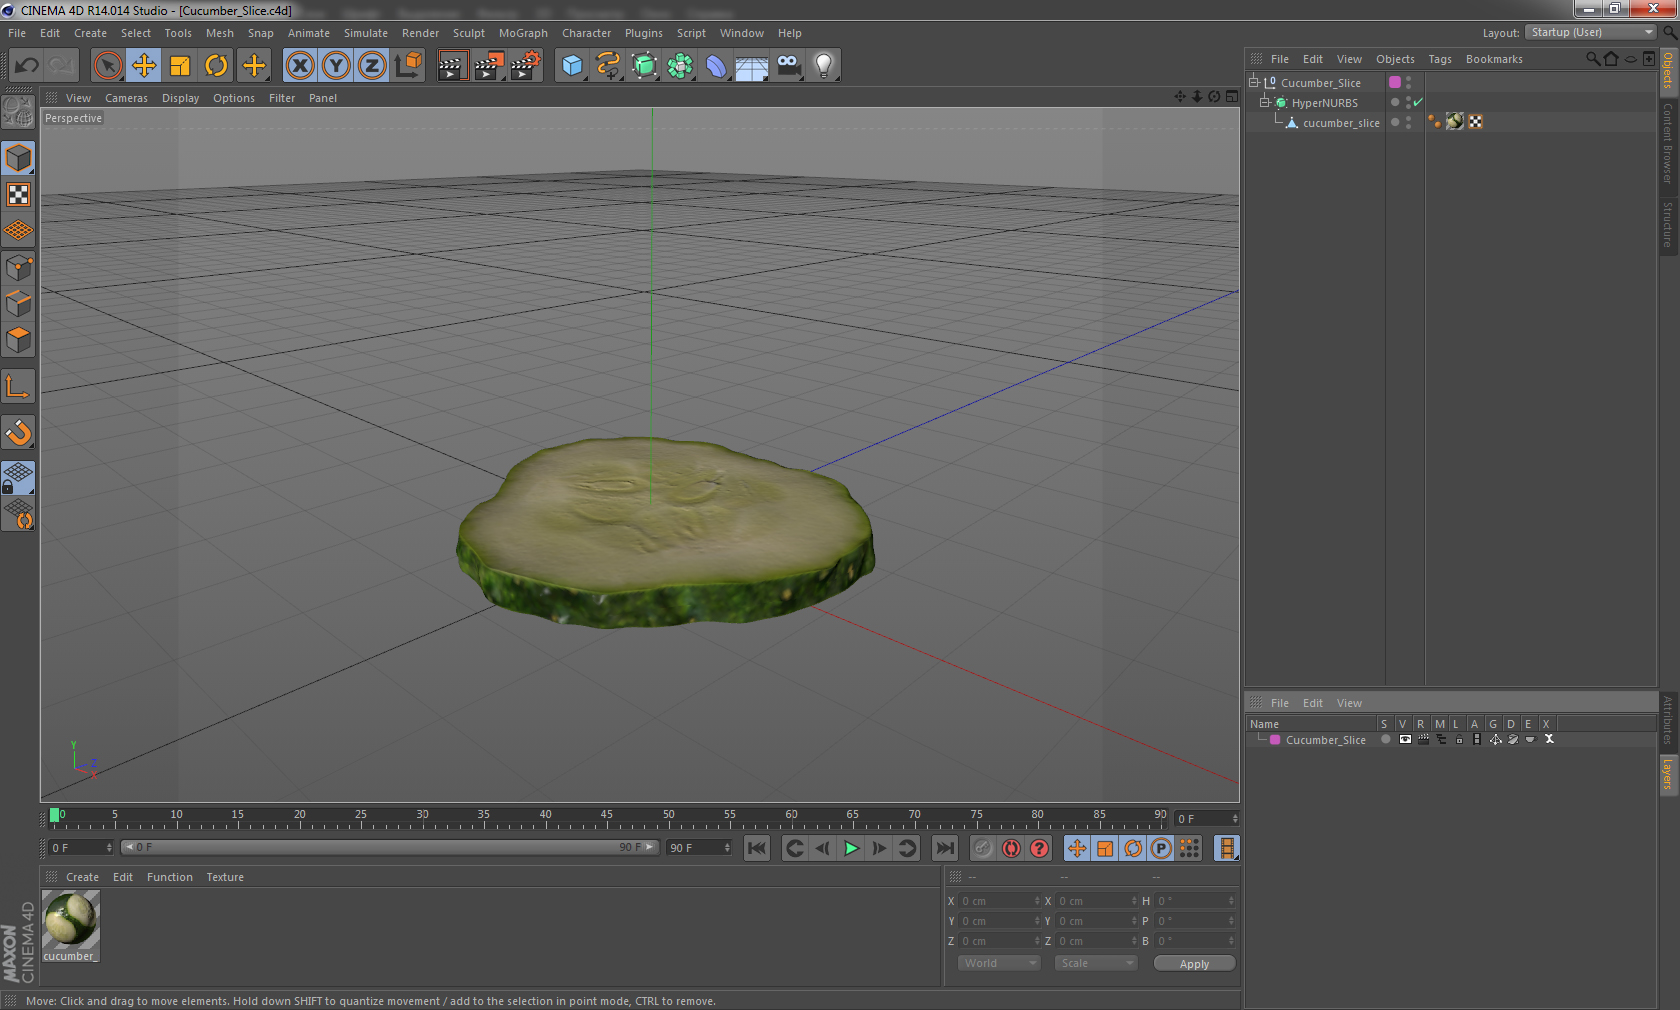This screenshot has height=1010, width=1680.
Task: Switch to Points mode
Action: point(19,268)
